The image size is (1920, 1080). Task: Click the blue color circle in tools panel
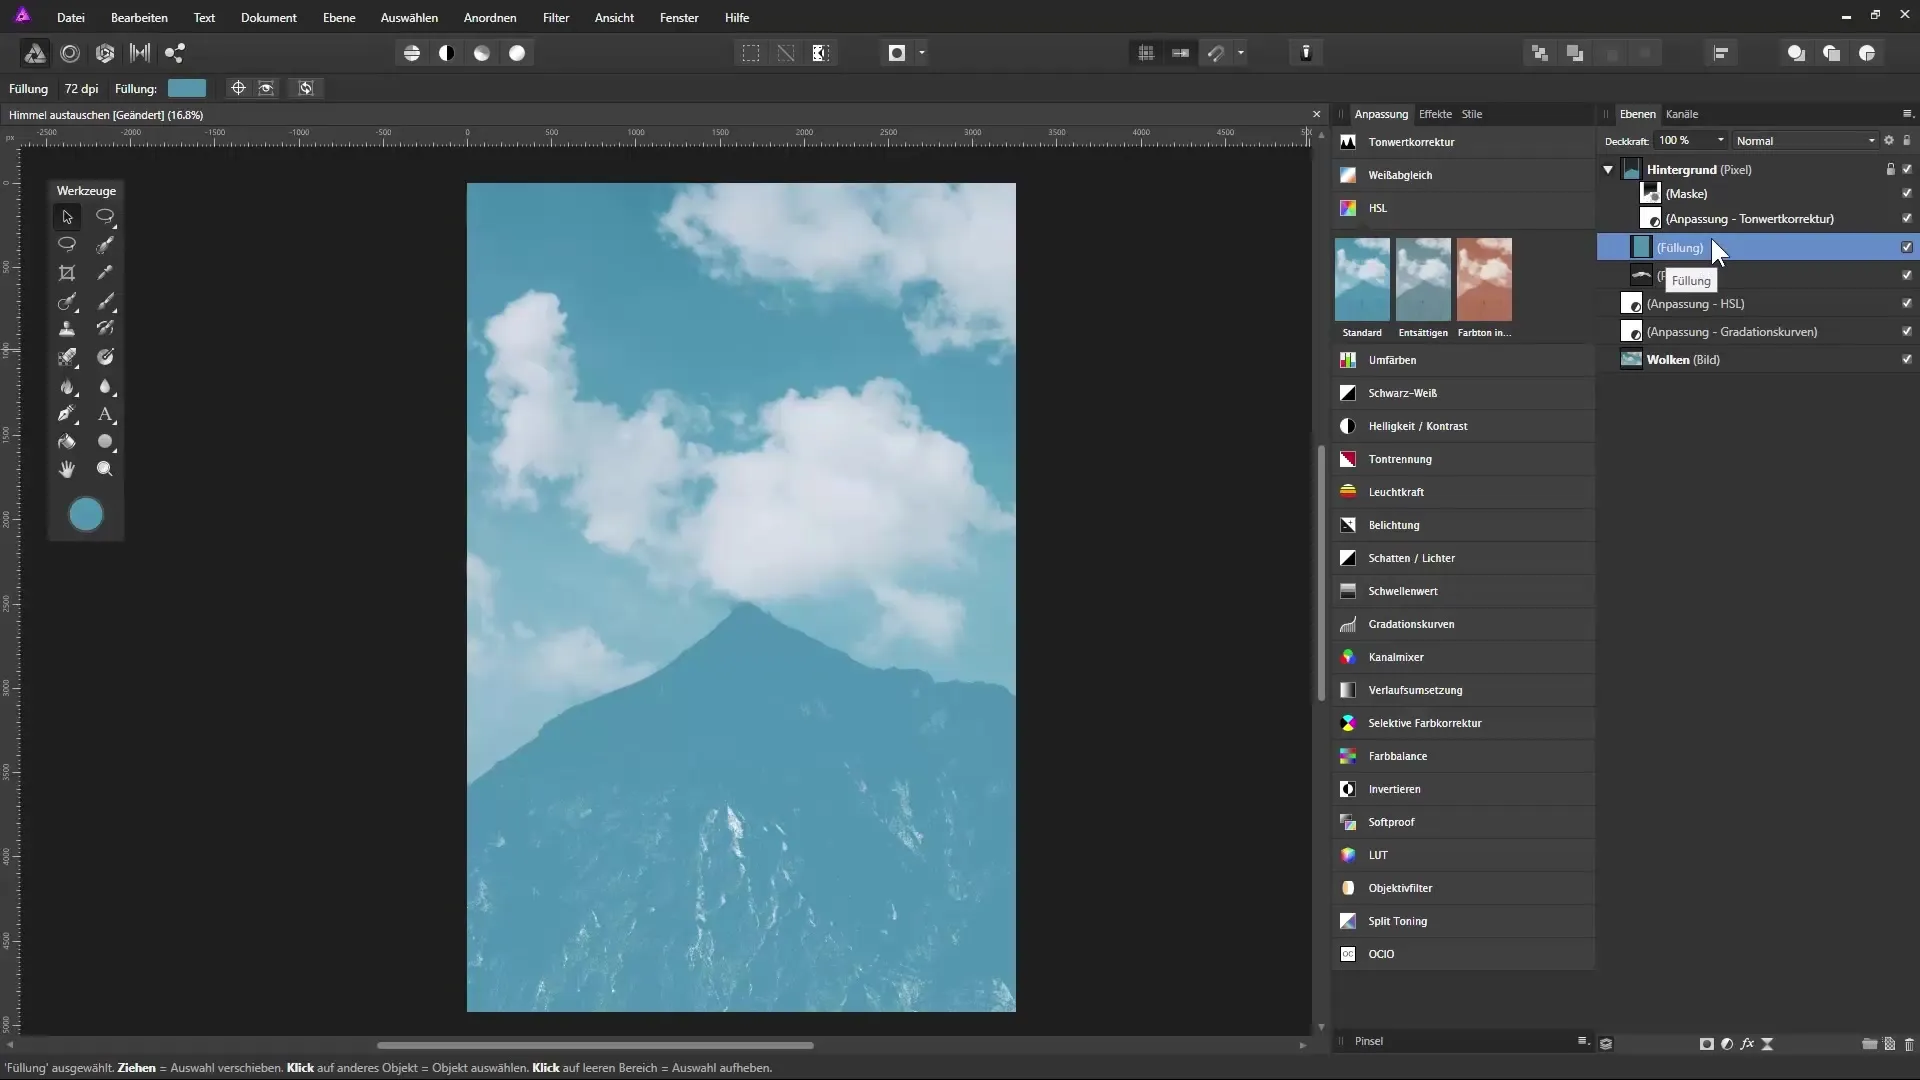point(86,515)
